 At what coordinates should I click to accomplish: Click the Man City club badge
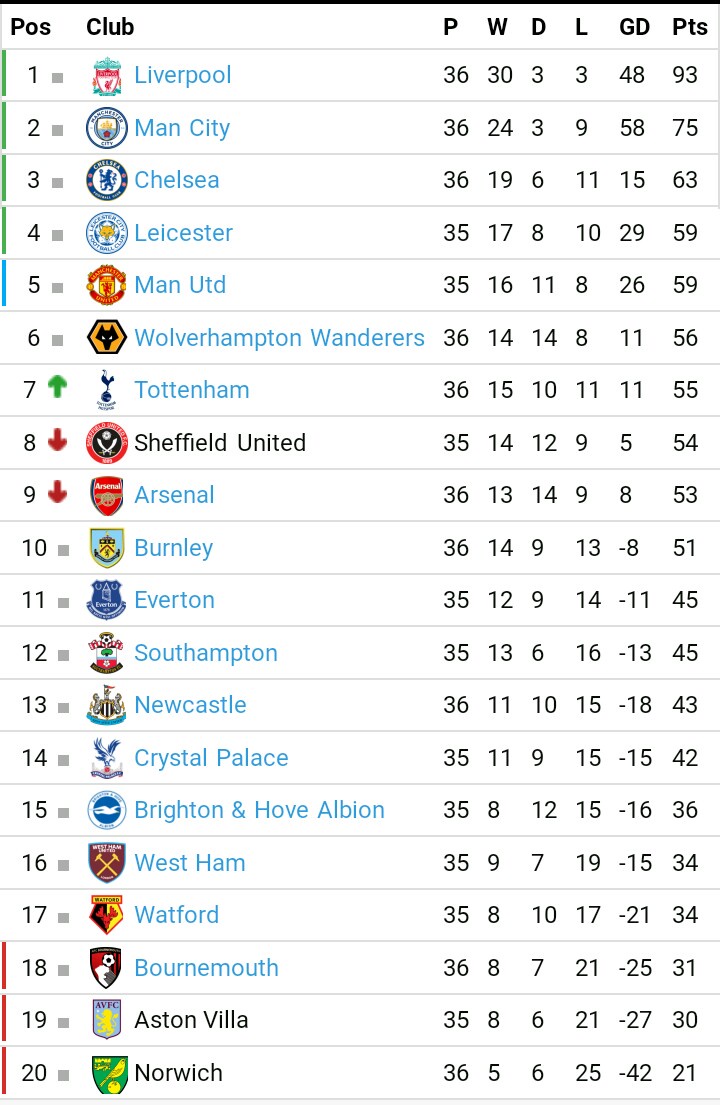tap(106, 128)
